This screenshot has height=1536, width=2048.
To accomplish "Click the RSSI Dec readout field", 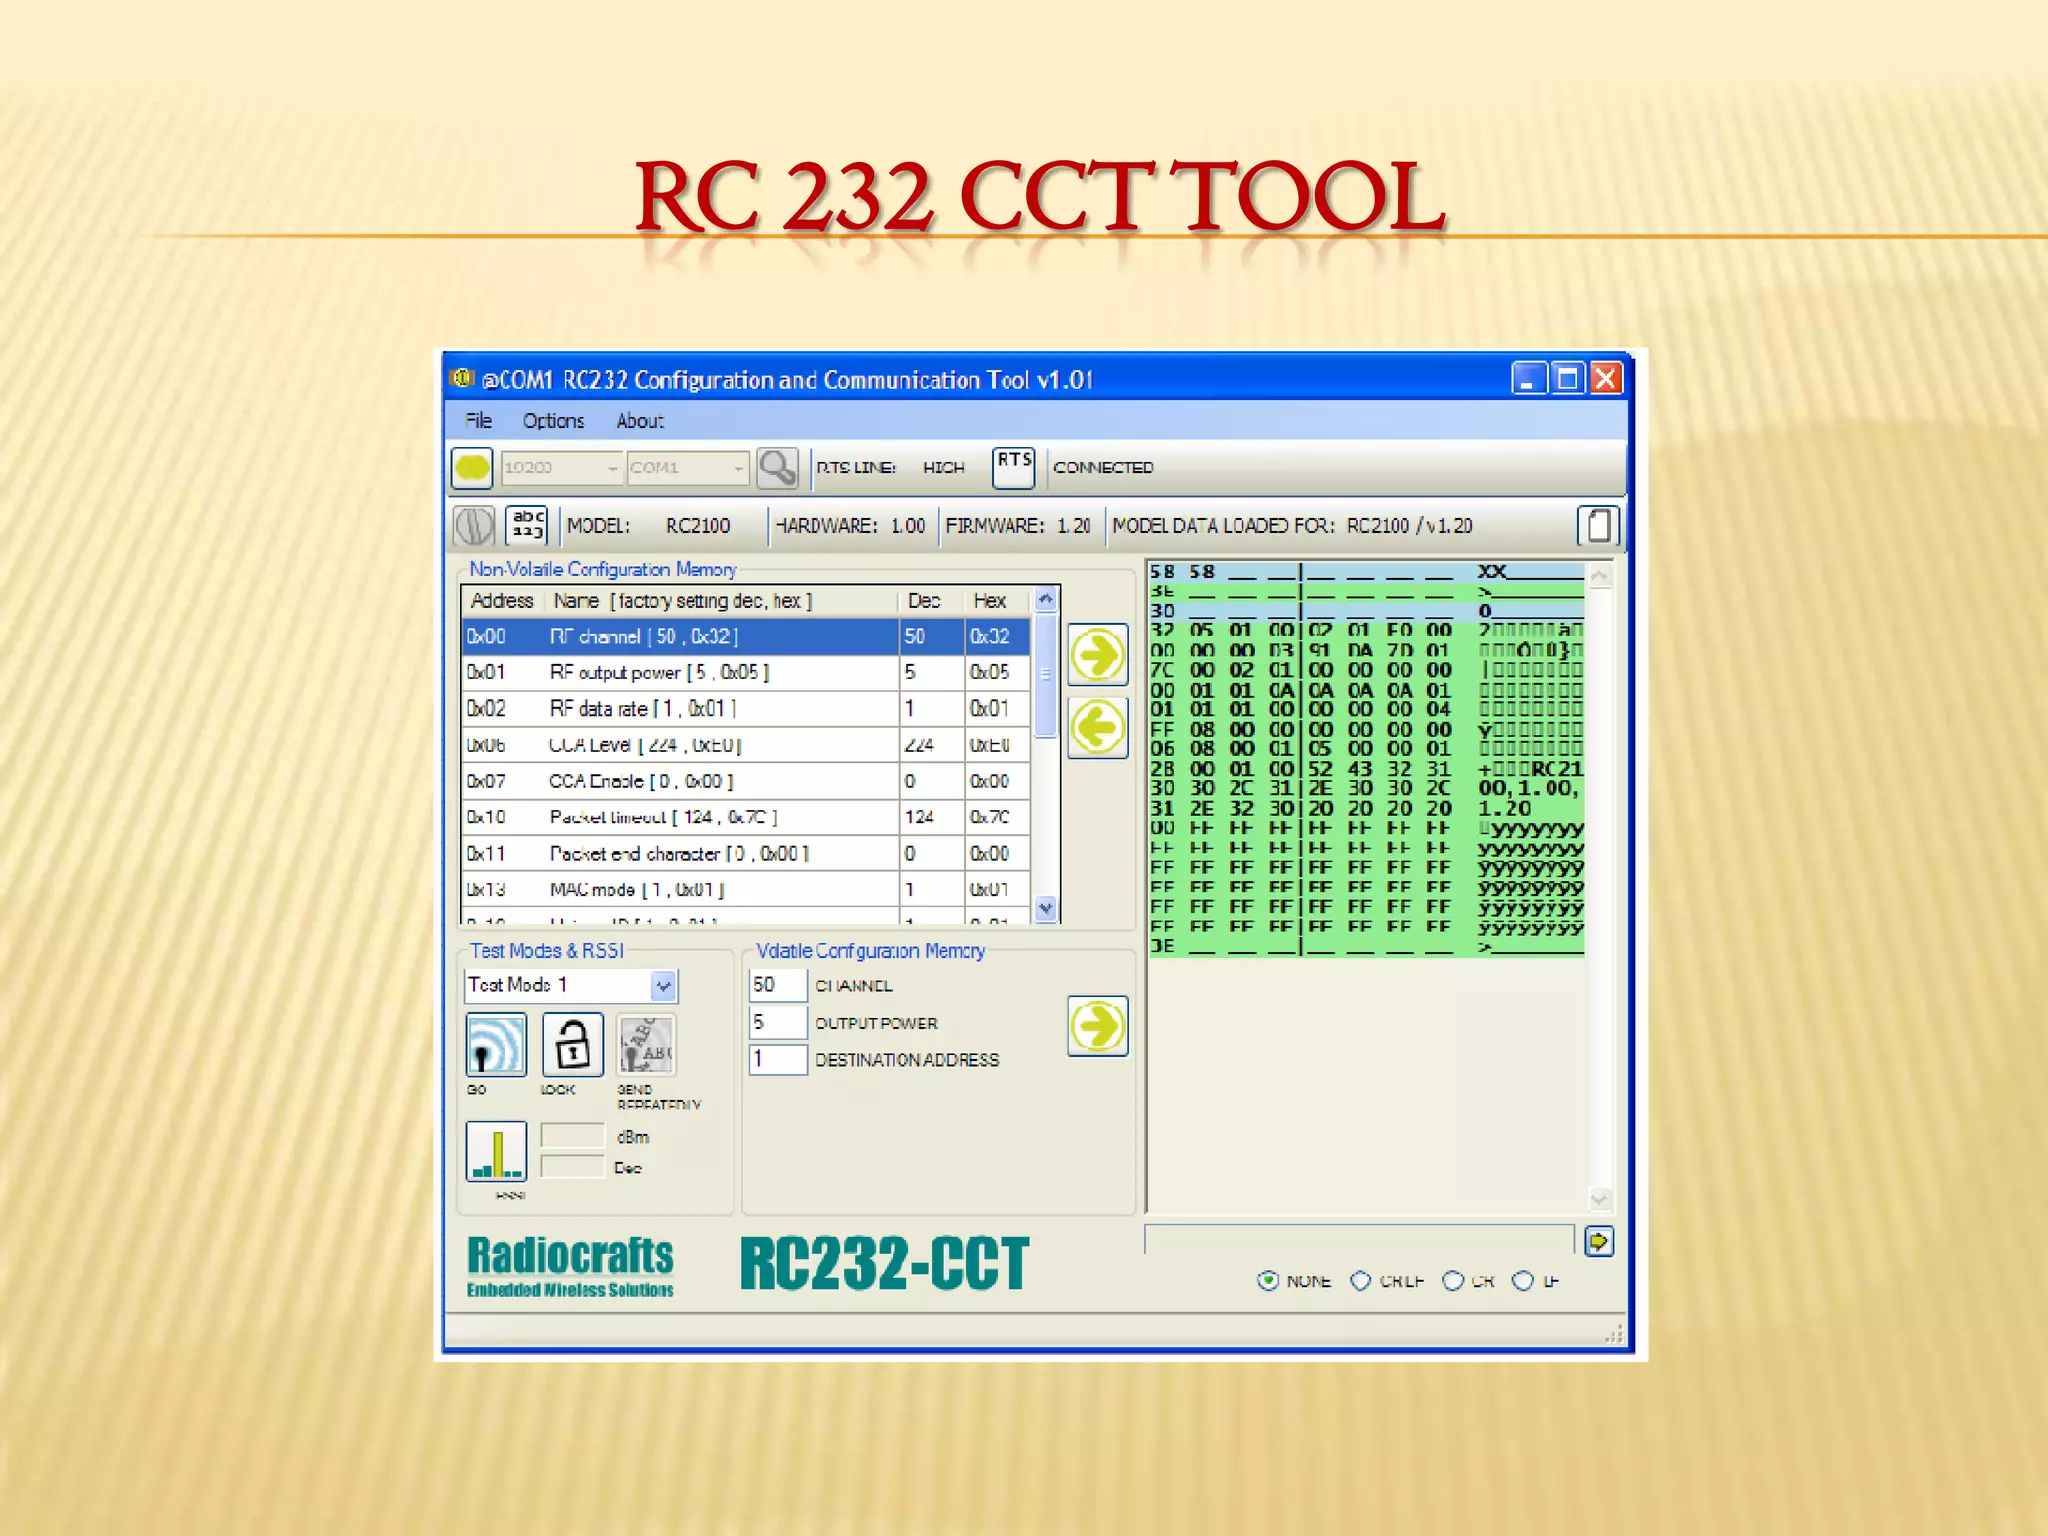I will click(x=572, y=1167).
